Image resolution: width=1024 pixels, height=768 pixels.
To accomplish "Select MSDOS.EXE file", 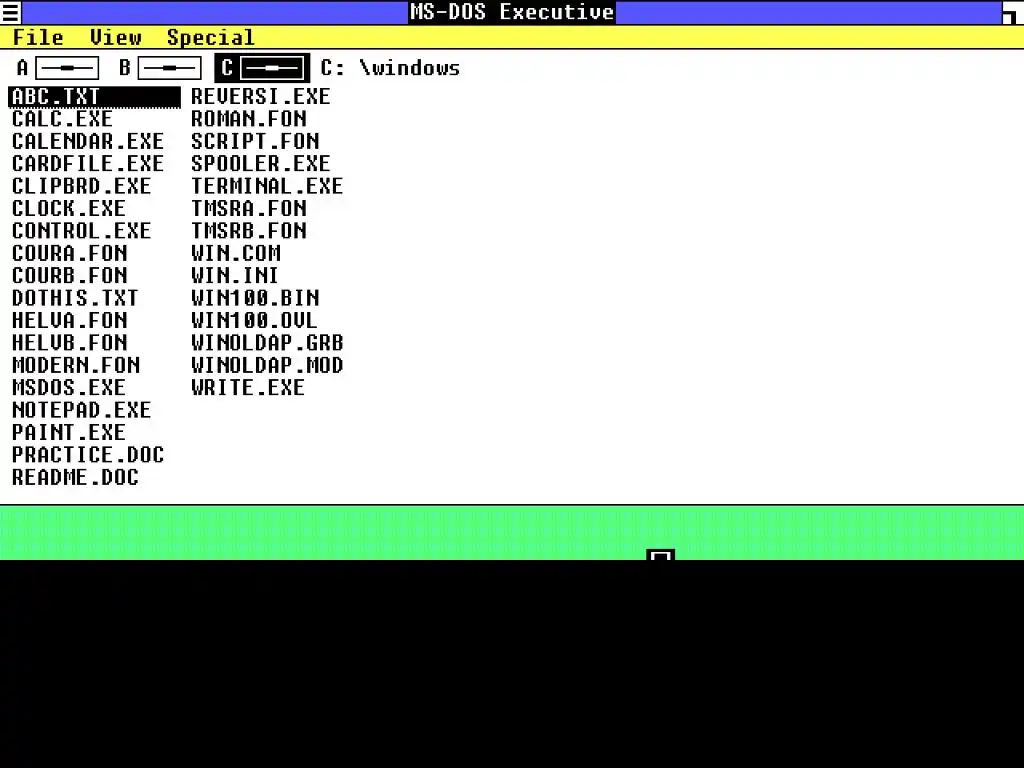I will (x=69, y=387).
